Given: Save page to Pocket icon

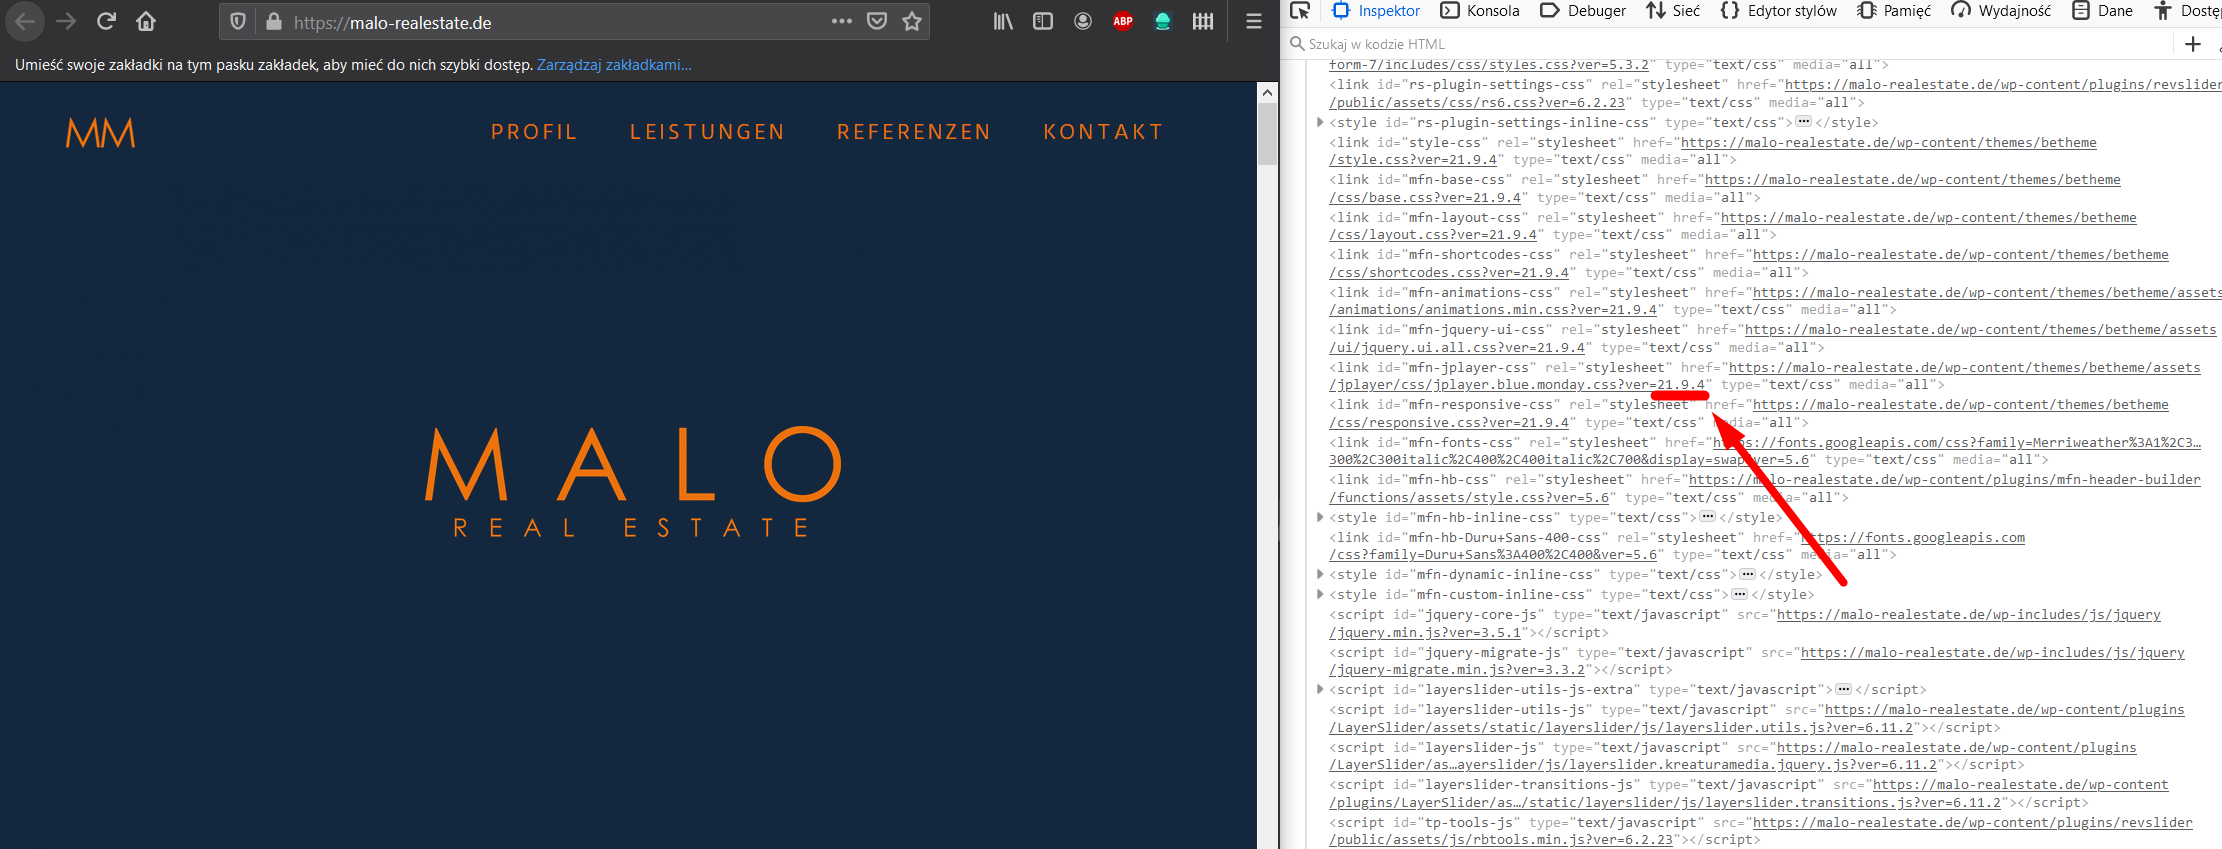Looking at the screenshot, I should tap(877, 21).
